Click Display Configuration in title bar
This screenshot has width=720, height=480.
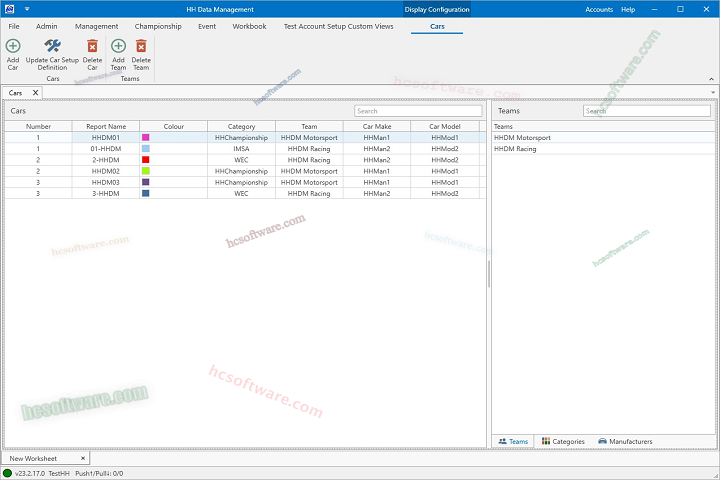(437, 9)
